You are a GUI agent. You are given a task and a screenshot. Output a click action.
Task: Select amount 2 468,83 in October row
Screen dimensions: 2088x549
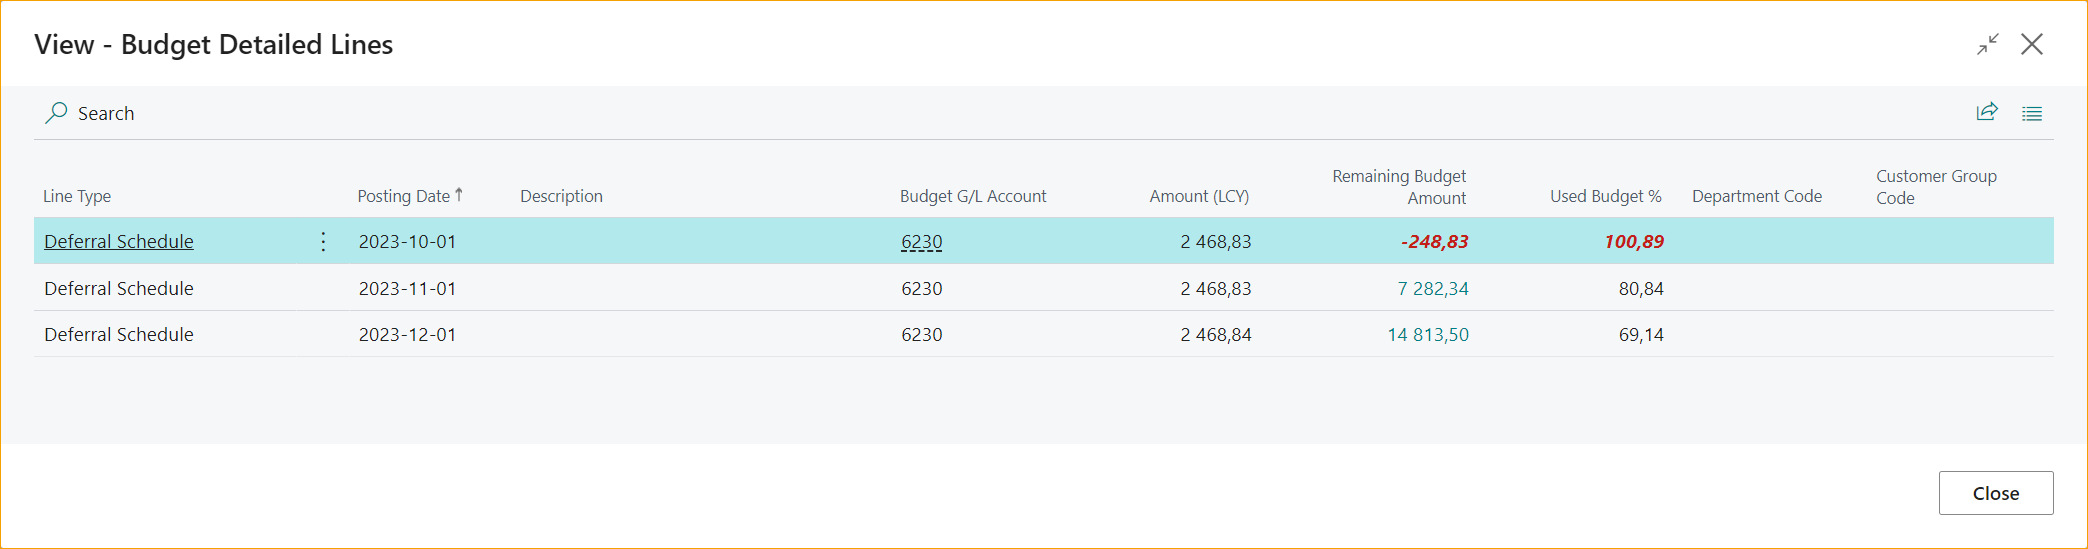point(1216,241)
